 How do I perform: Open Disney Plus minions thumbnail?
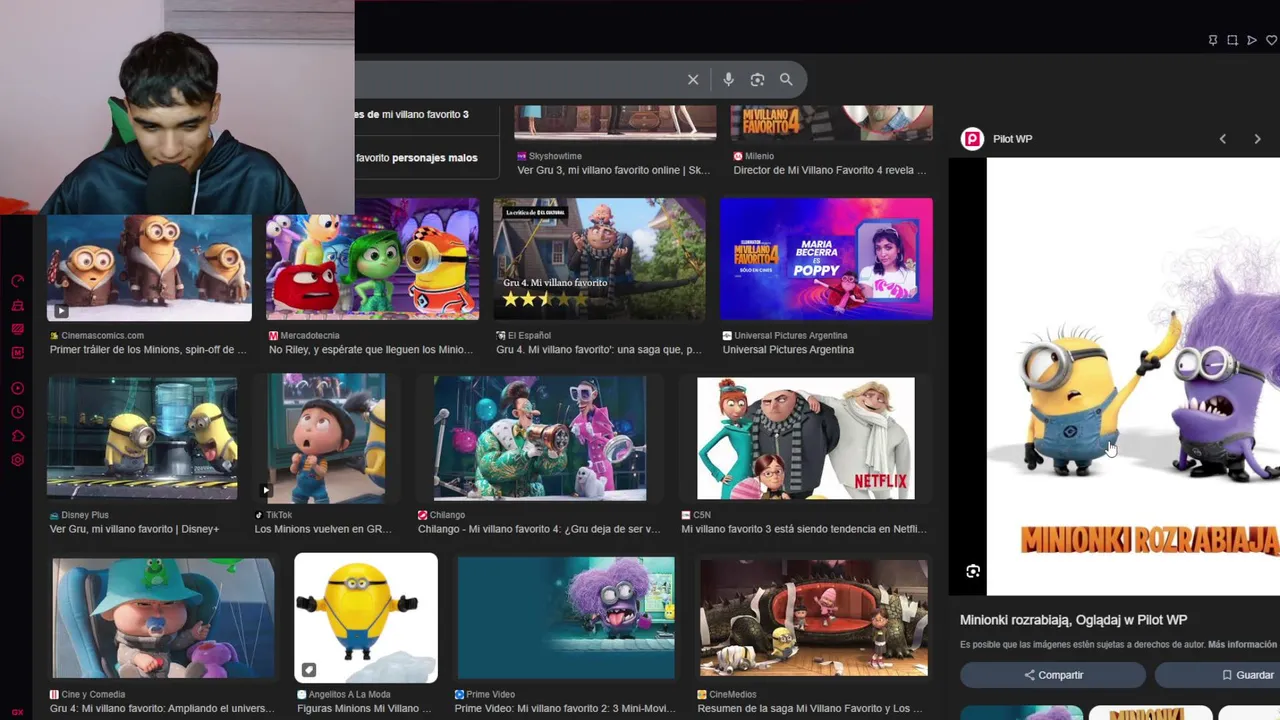142,438
